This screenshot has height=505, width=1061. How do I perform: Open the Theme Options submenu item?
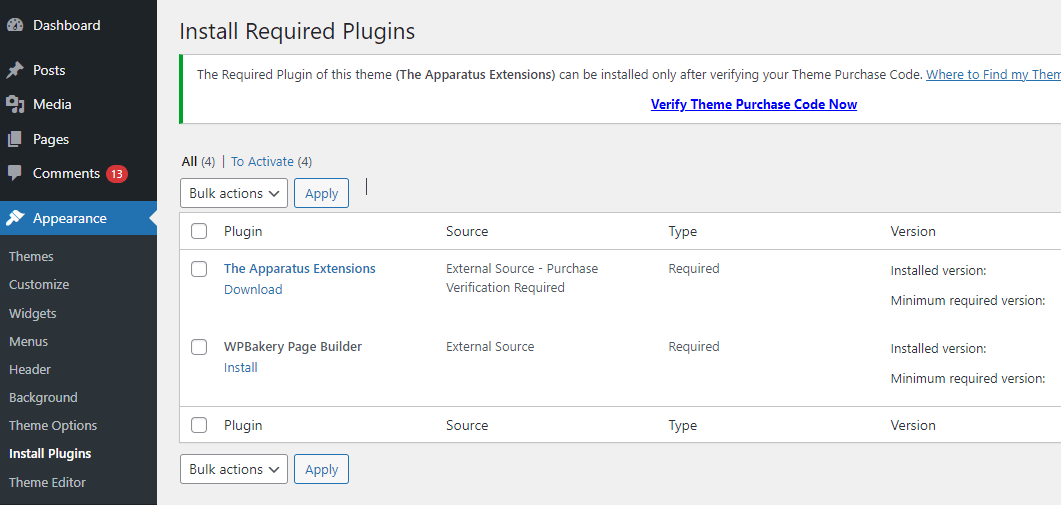click(x=53, y=425)
